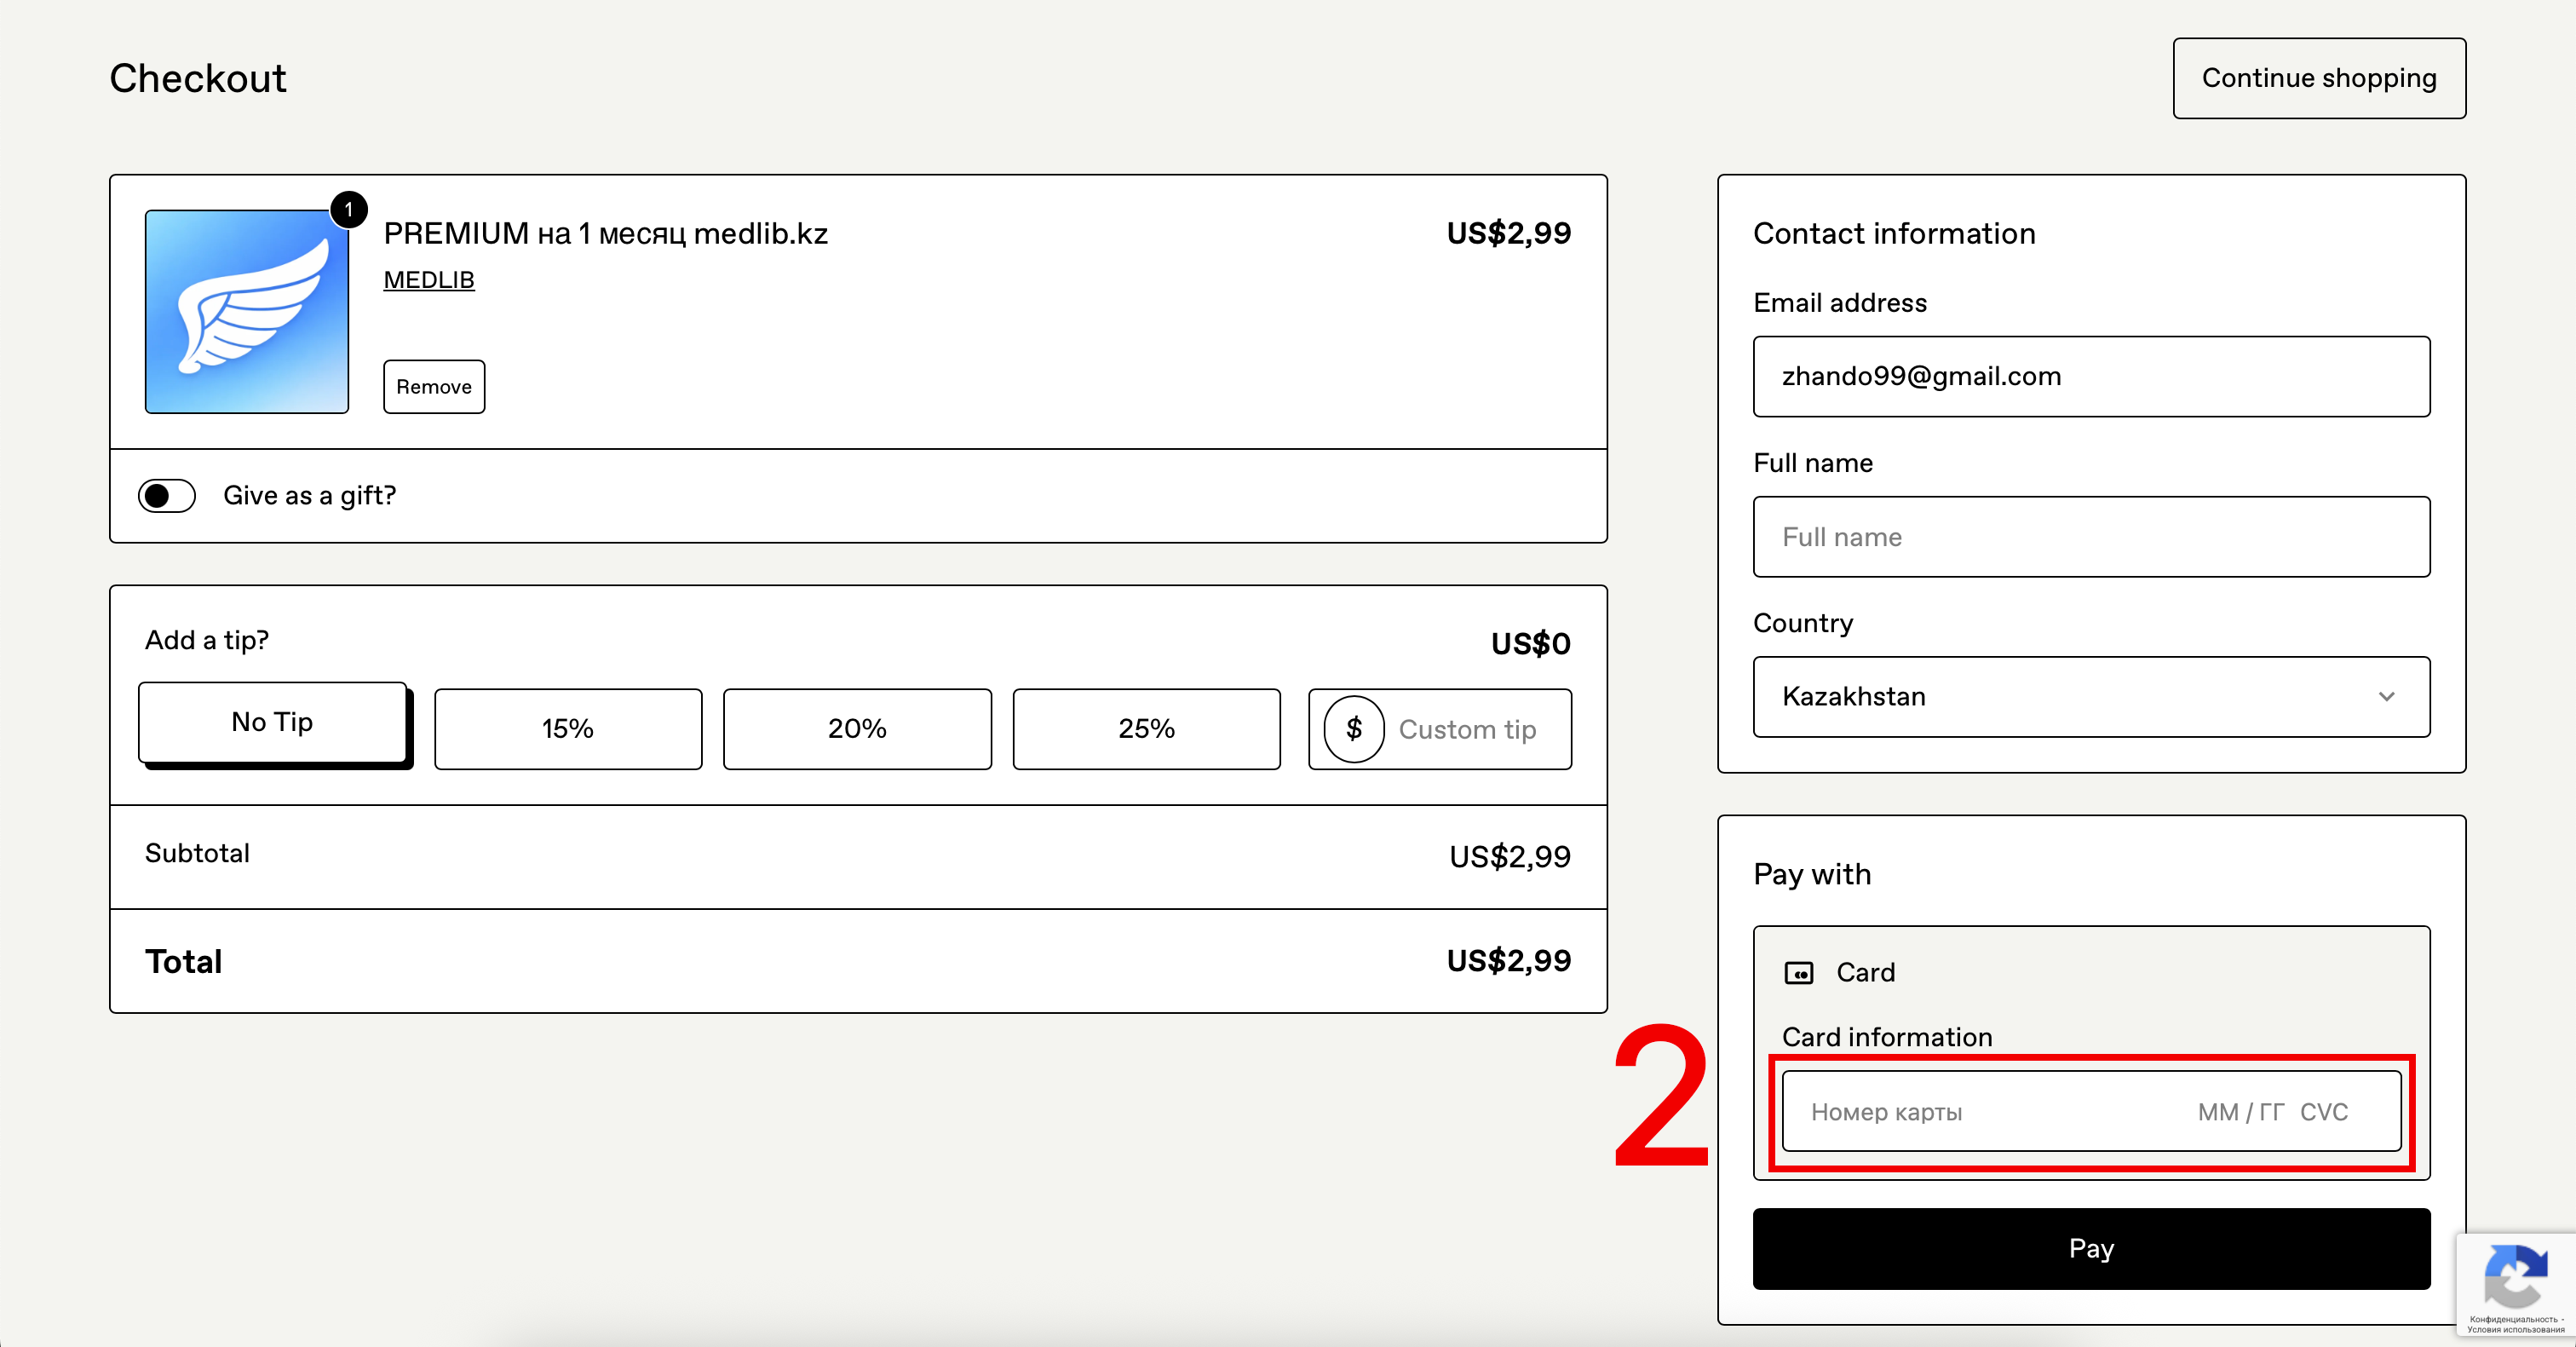Viewport: 2576px width, 1347px height.
Task: Open the Country dropdown showing Kazakhstan
Action: [2091, 696]
